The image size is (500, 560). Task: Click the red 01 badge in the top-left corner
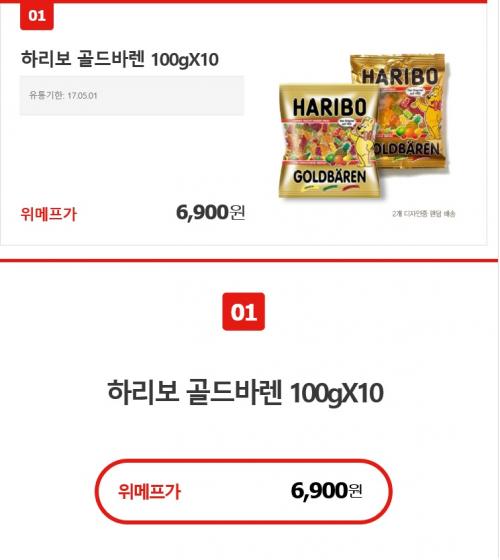pyautogui.click(x=37, y=15)
